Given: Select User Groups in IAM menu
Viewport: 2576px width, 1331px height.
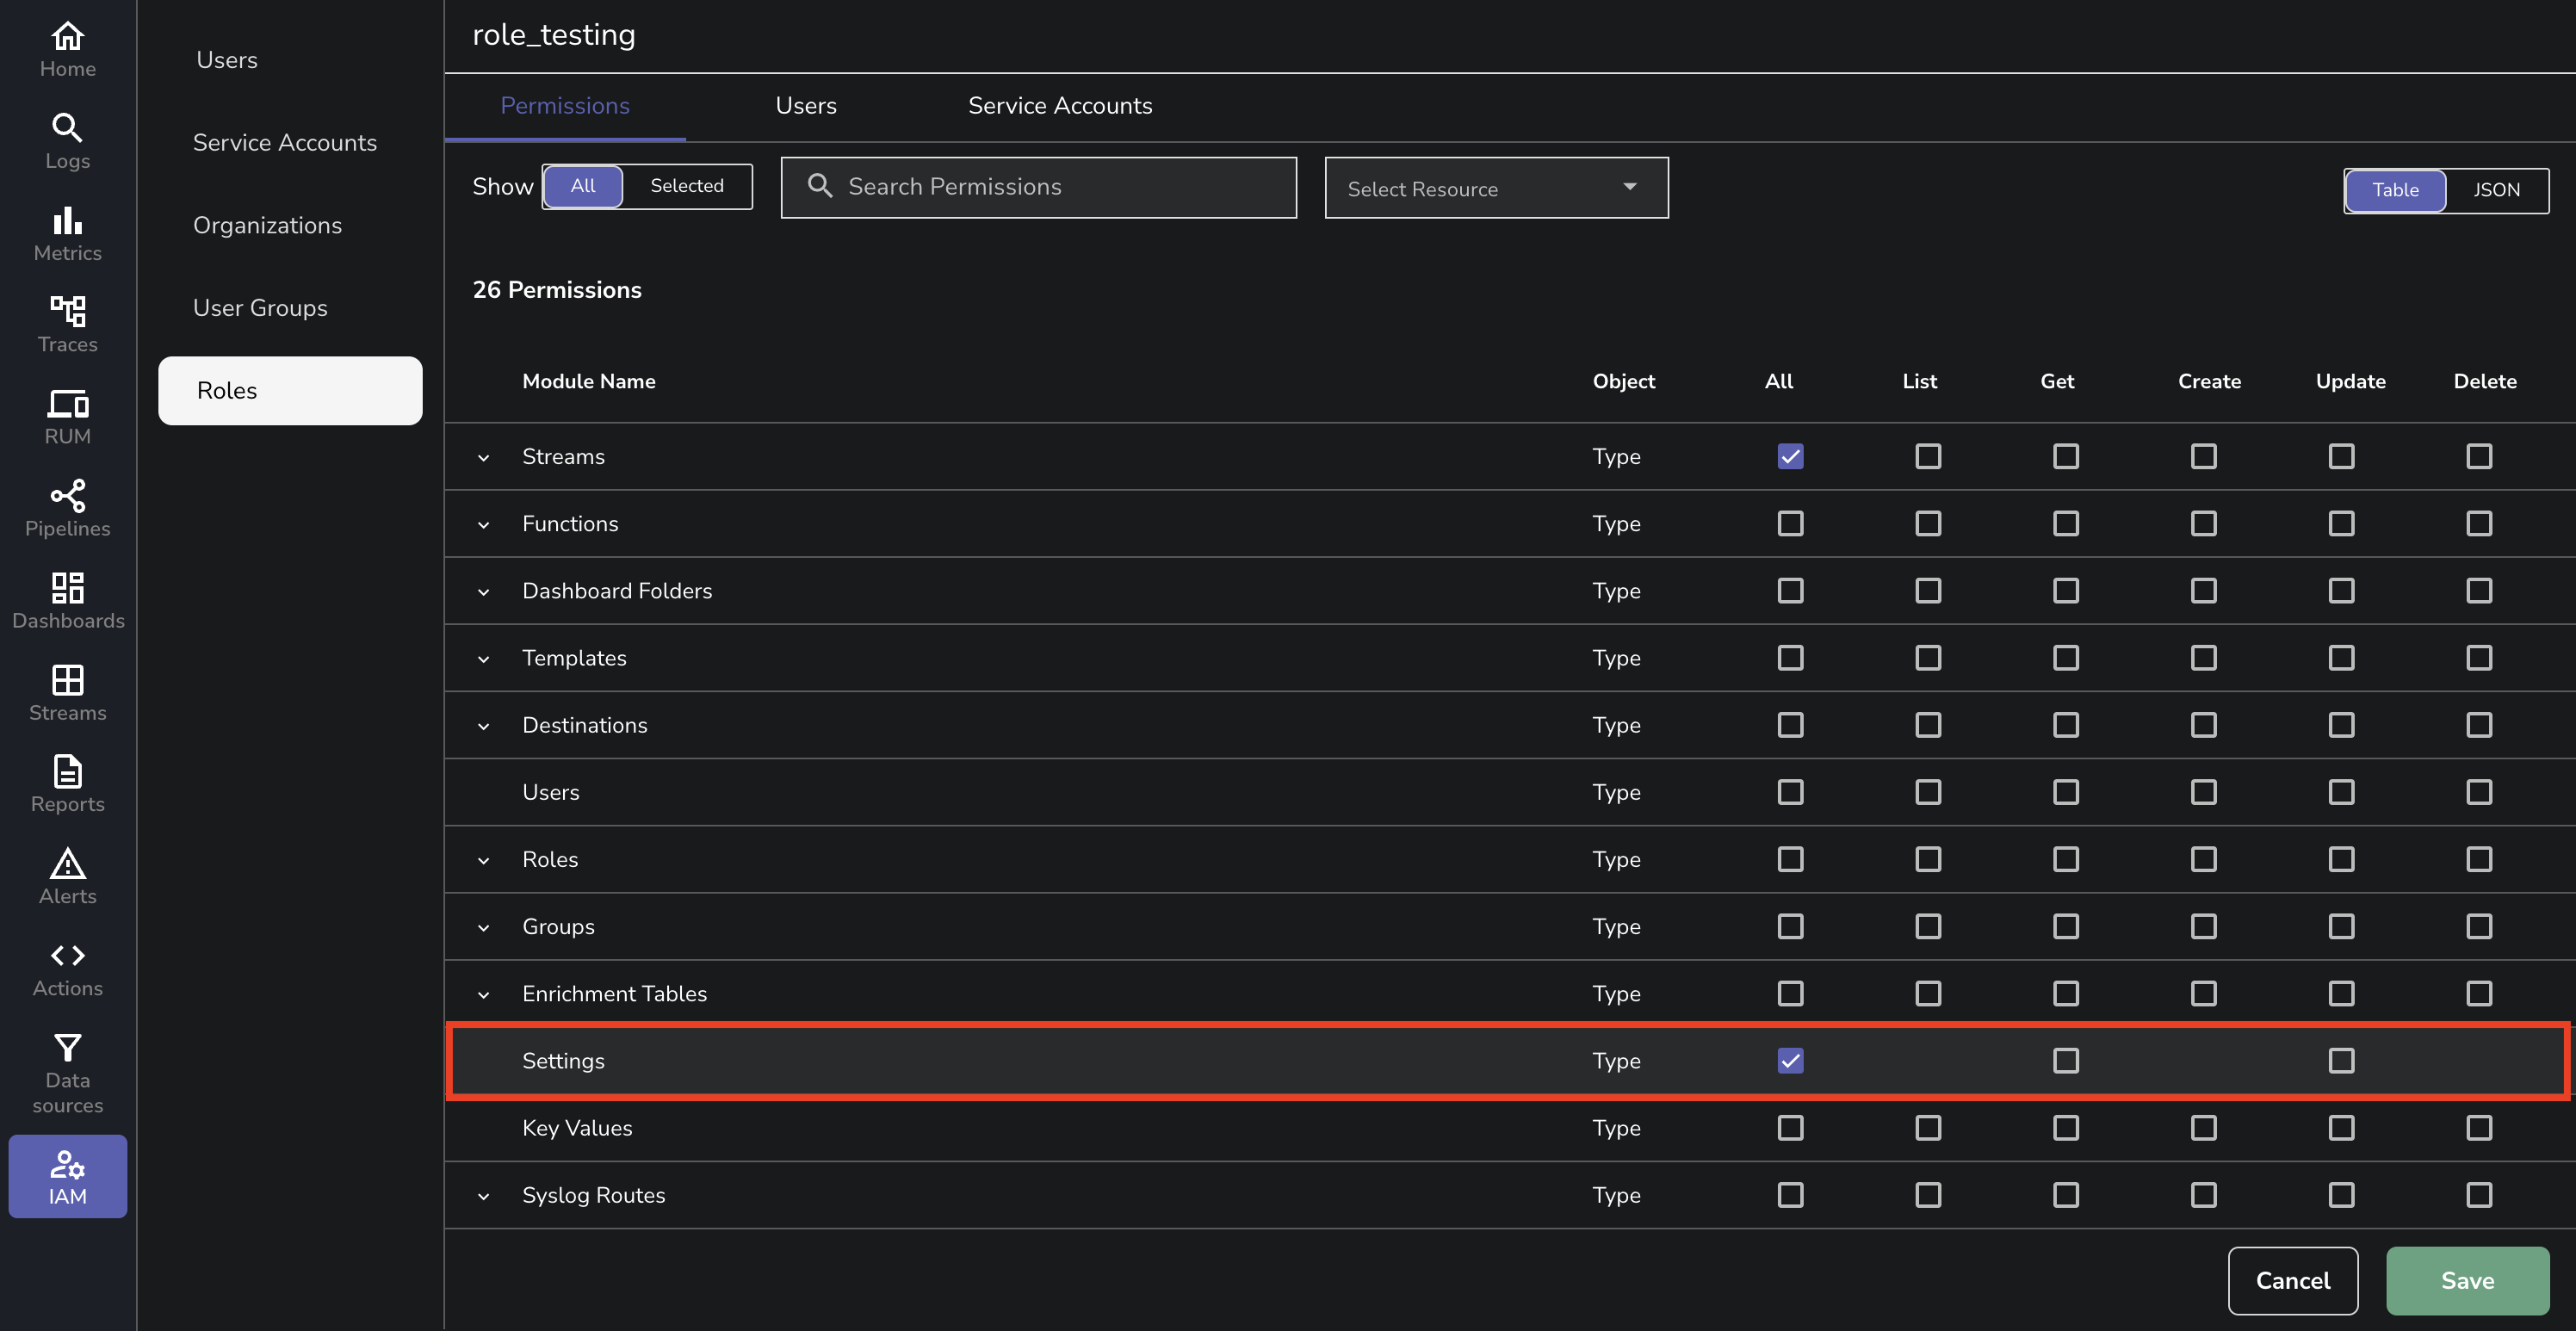Looking at the screenshot, I should pos(260,308).
